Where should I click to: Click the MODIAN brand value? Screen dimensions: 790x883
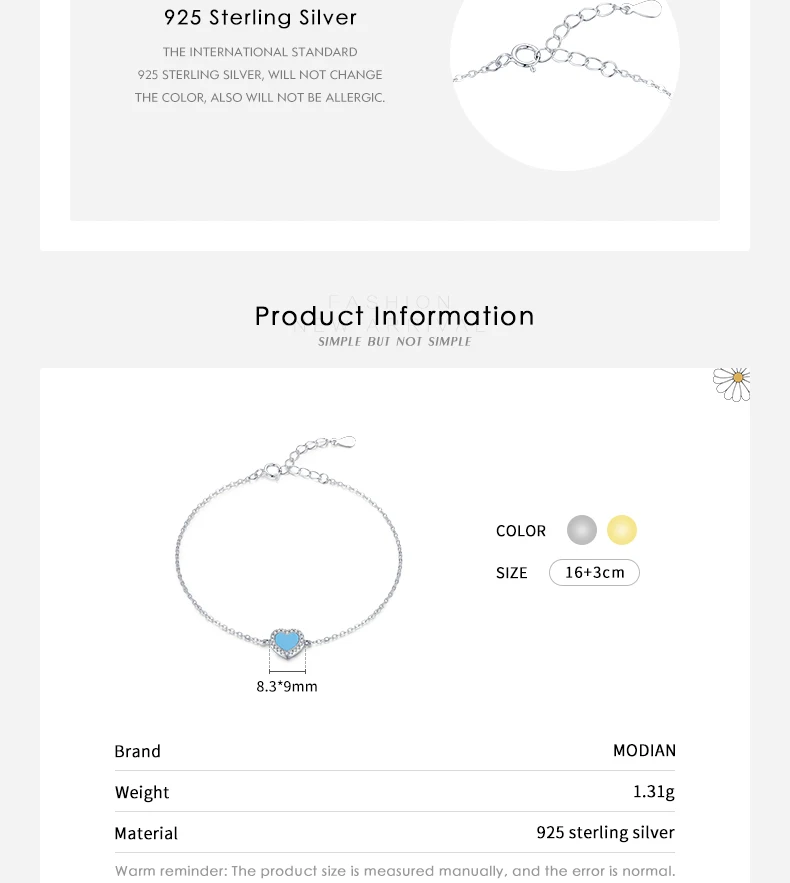(x=644, y=751)
